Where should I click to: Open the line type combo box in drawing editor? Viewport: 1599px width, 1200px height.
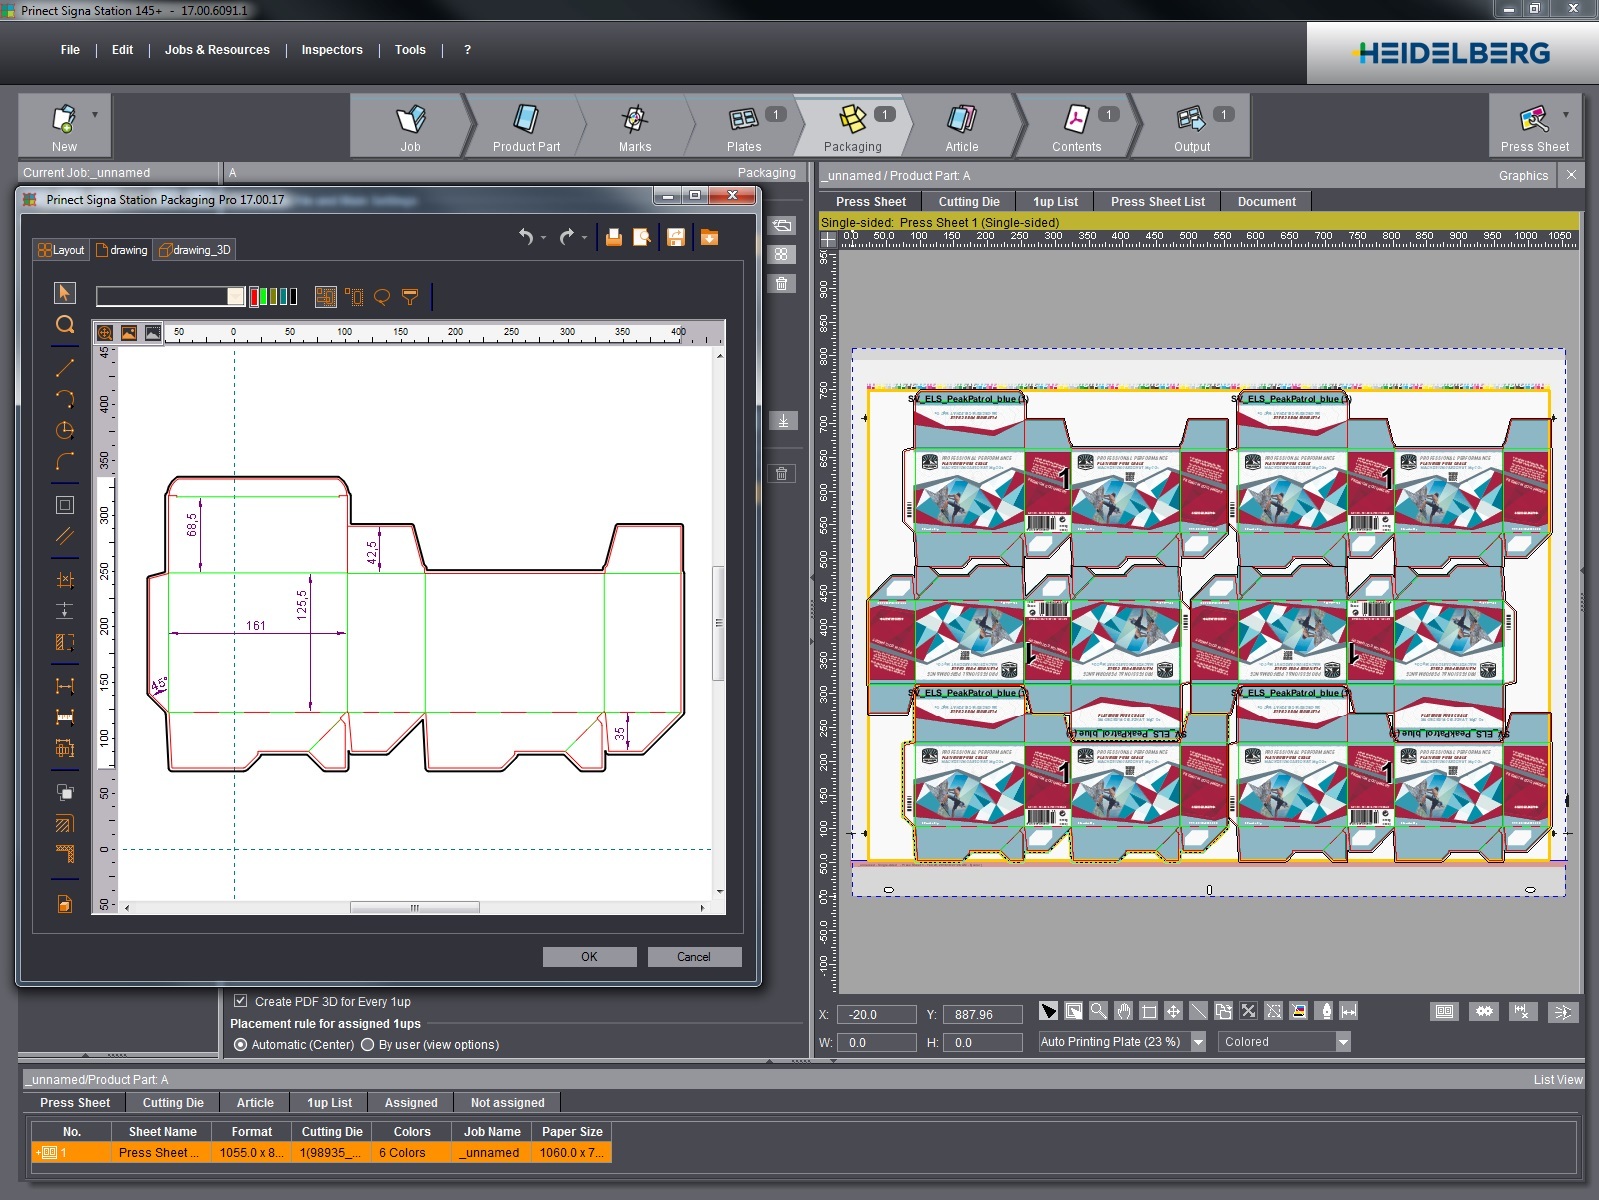236,296
